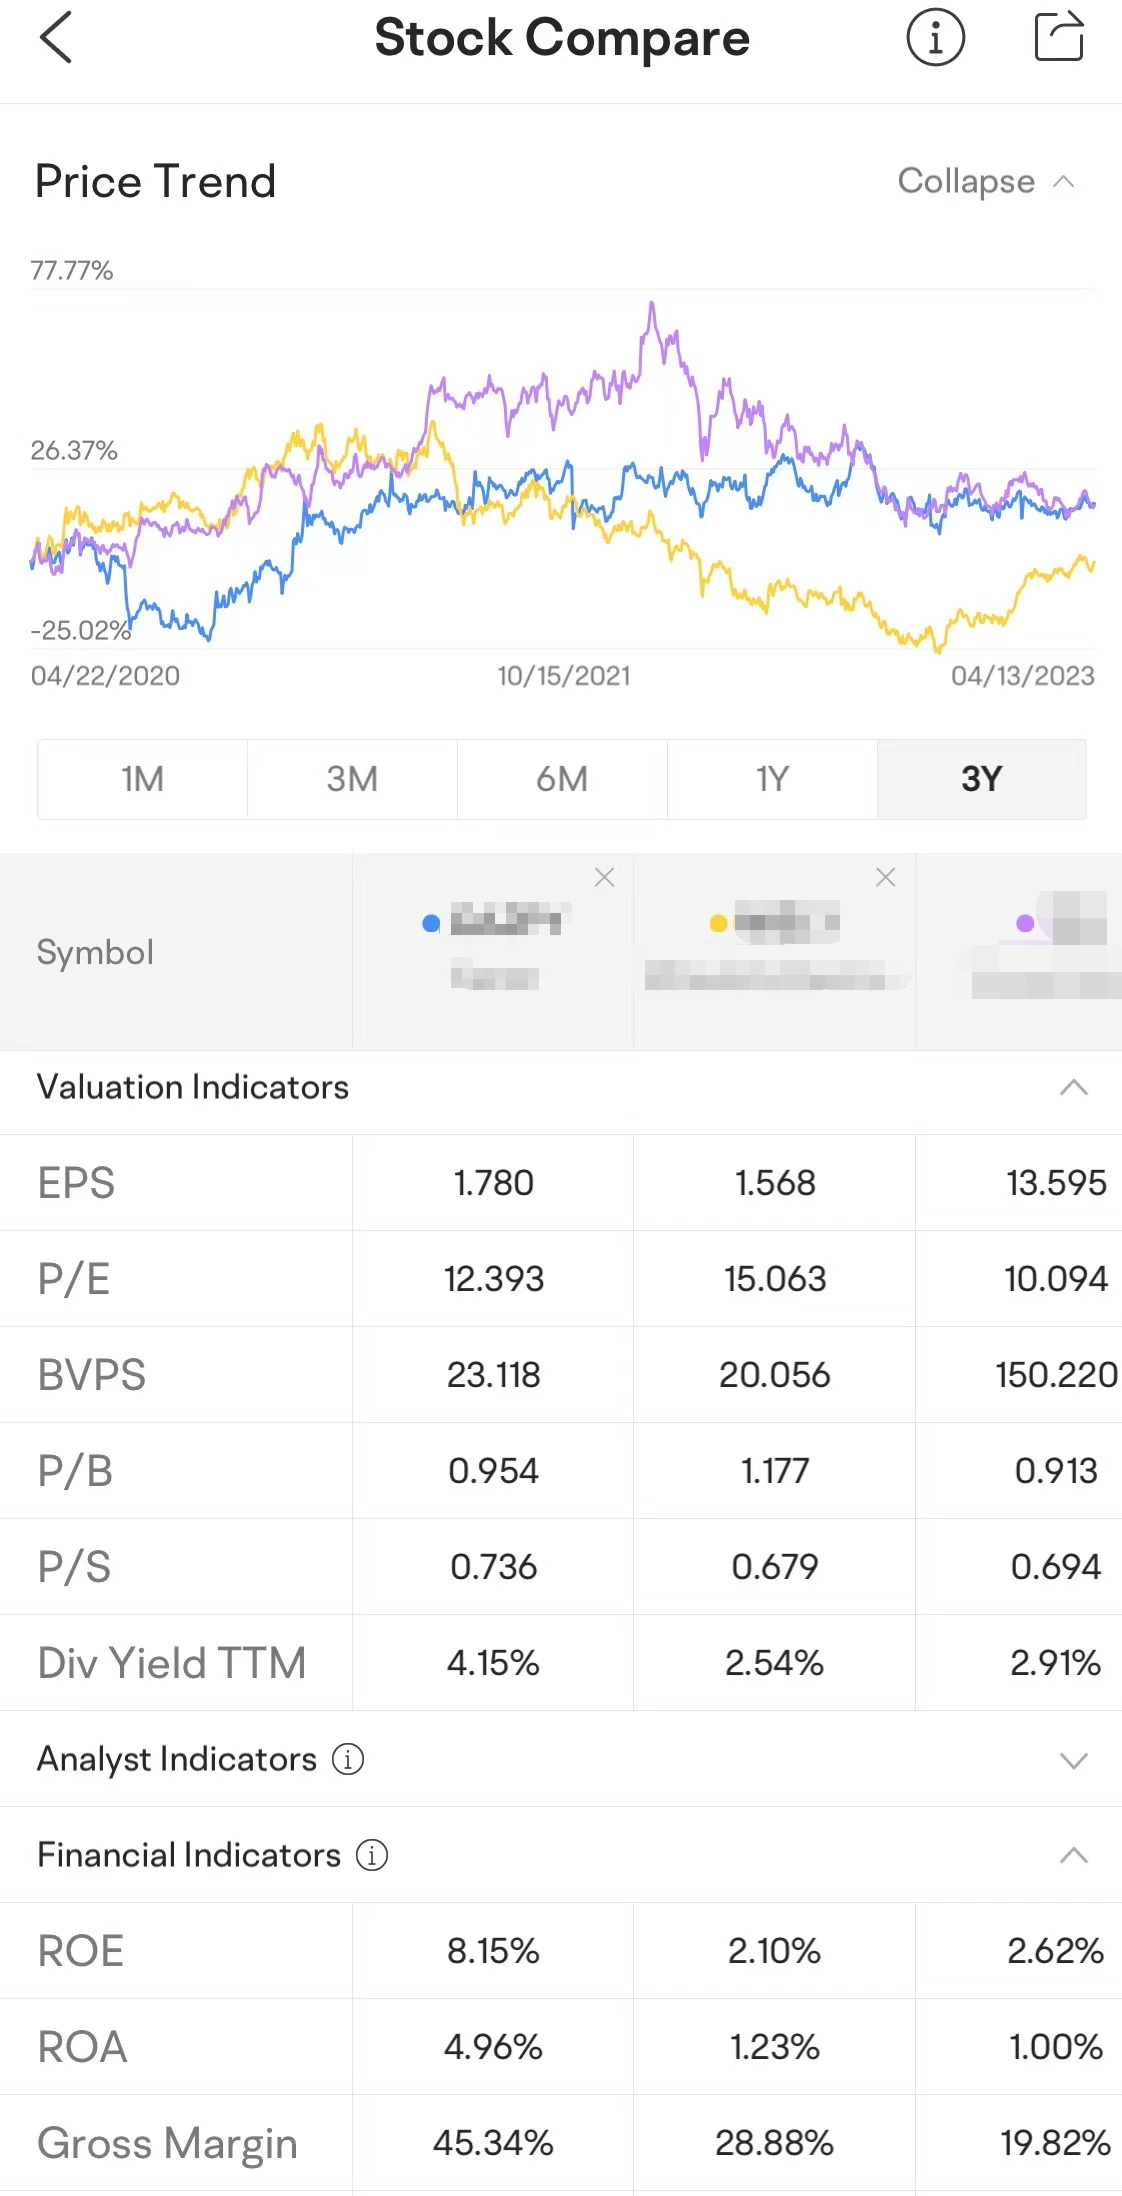The width and height of the screenshot is (1122, 2196).
Task: Tap info icon beside Financial Indicators
Action: (372, 1855)
